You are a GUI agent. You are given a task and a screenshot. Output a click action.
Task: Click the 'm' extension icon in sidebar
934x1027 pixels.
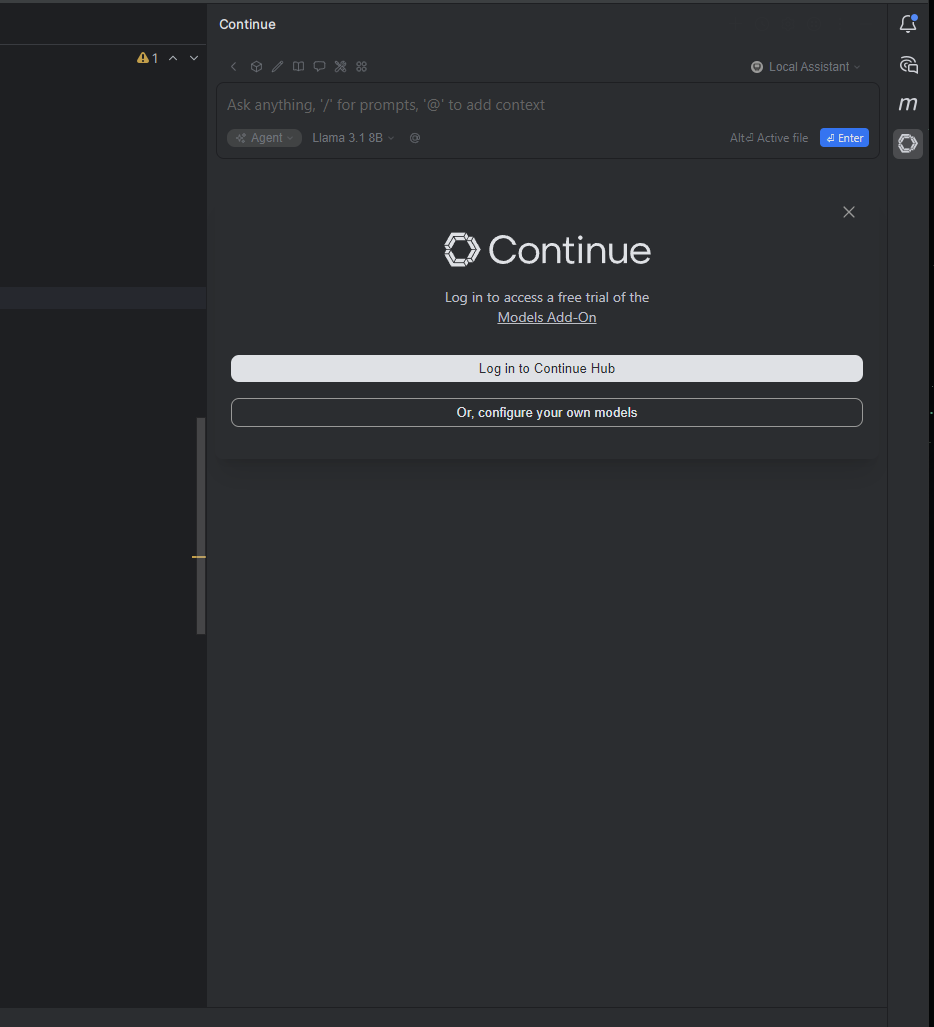point(907,103)
